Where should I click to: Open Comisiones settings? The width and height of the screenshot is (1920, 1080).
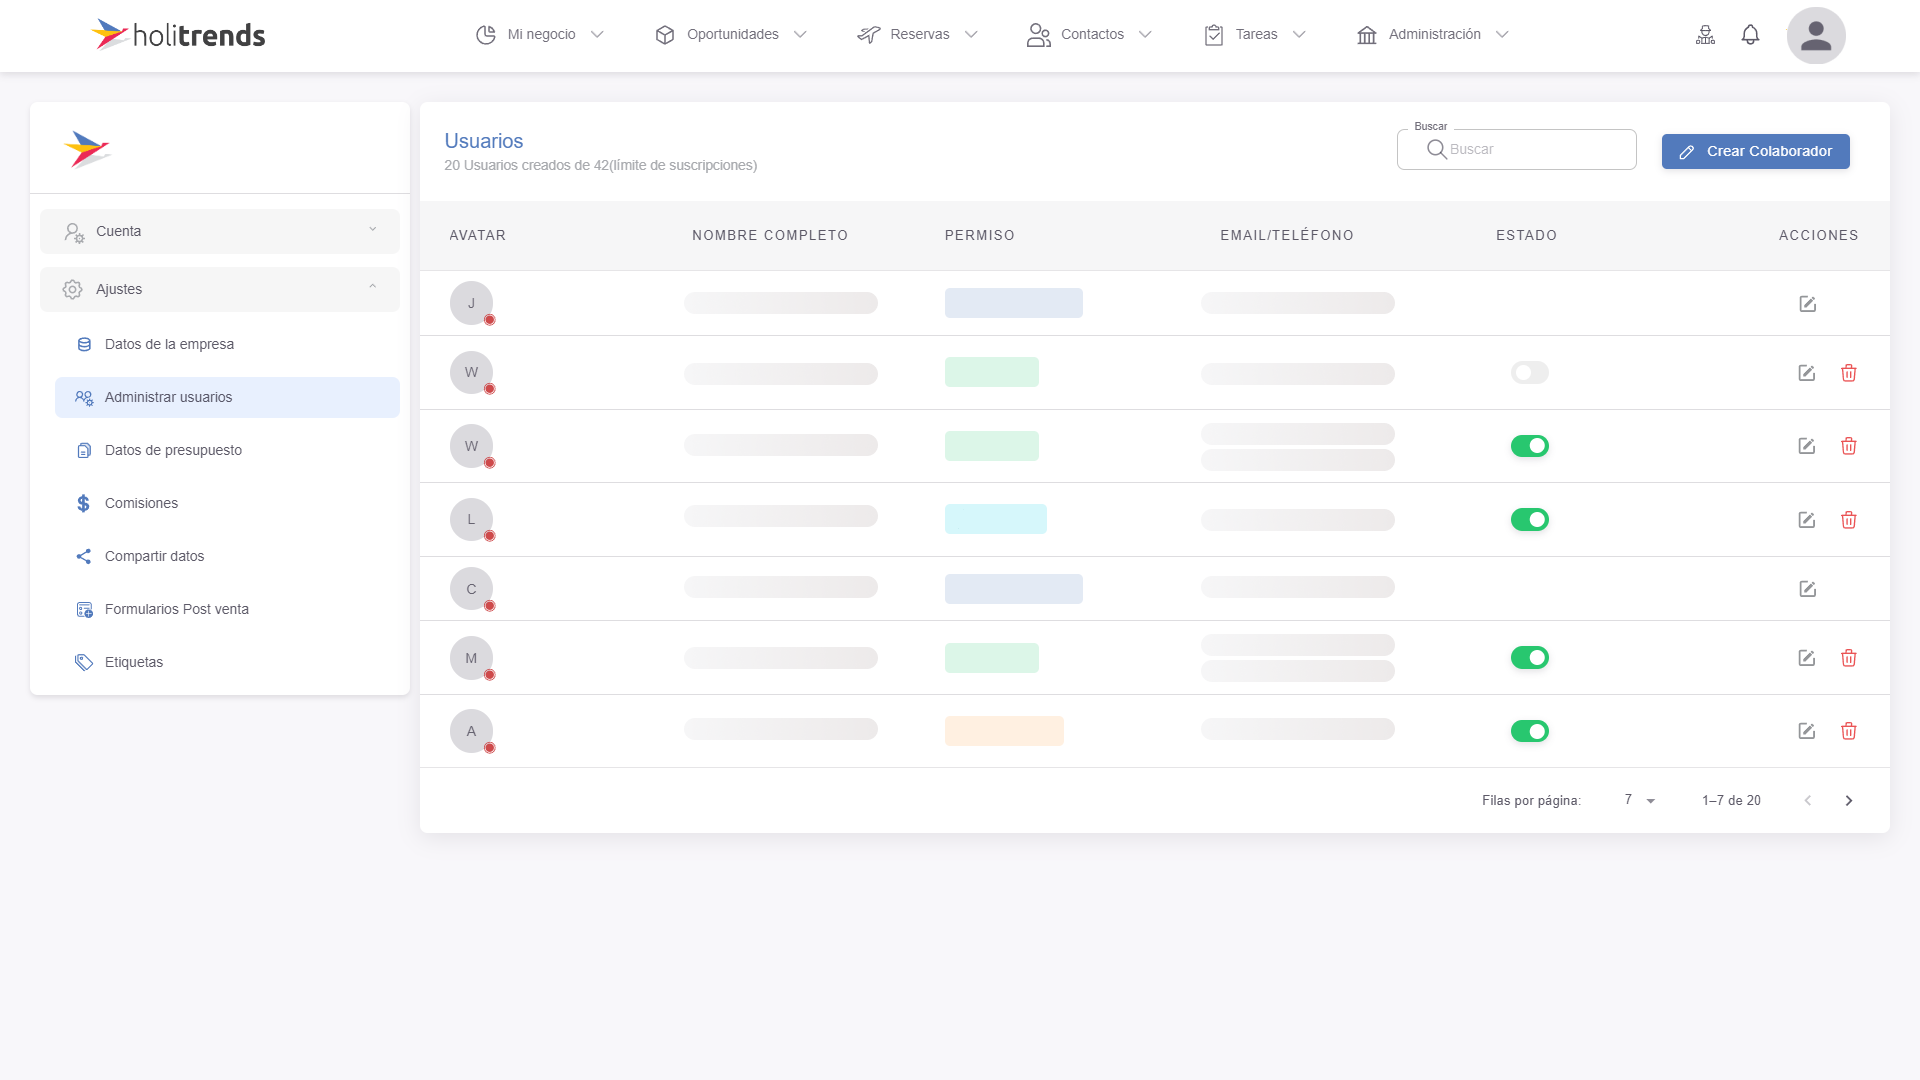click(227, 503)
